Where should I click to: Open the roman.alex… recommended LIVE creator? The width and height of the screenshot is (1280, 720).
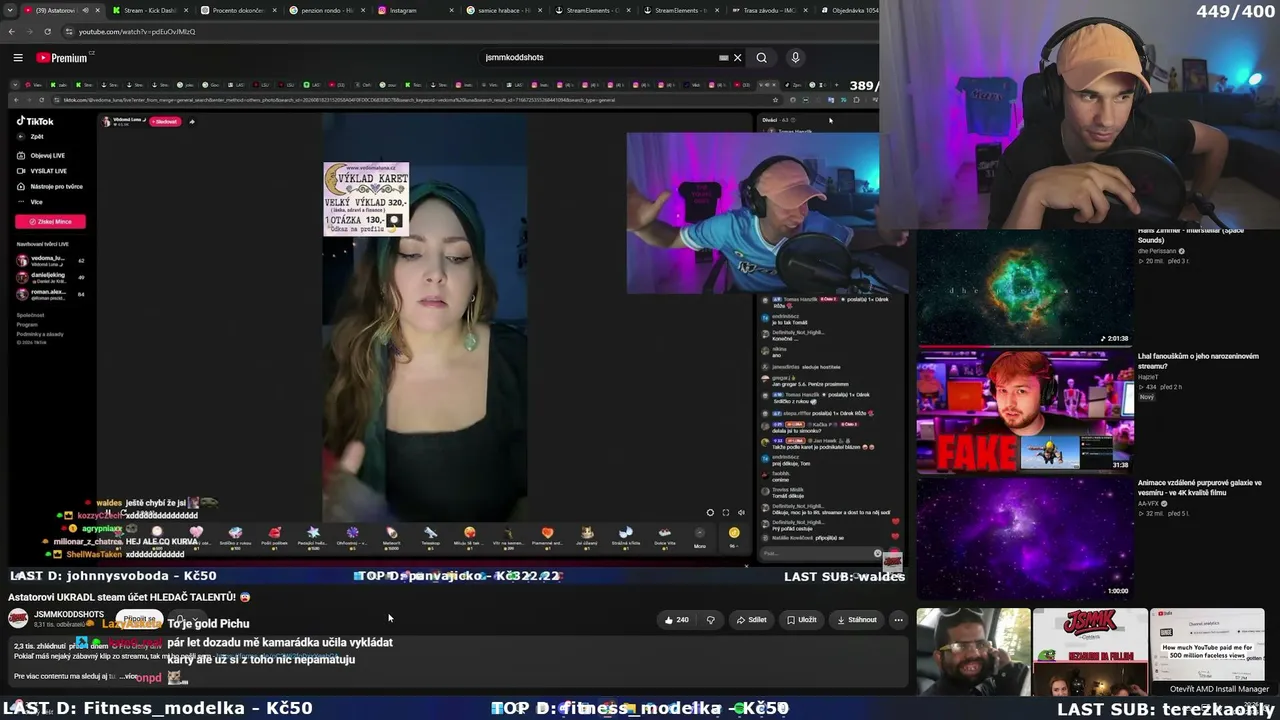(50, 294)
